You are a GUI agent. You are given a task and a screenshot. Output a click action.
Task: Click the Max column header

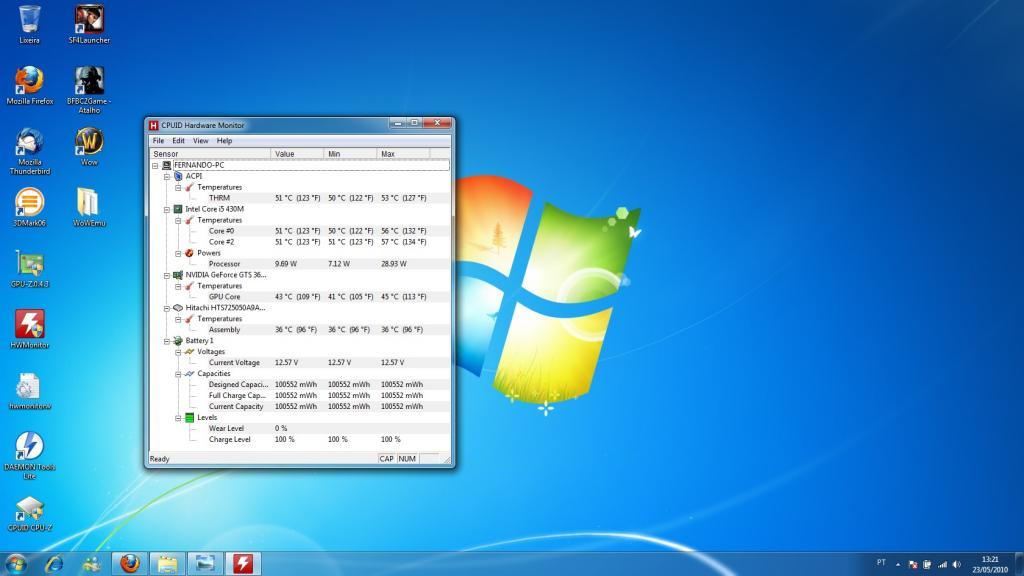tap(403, 154)
